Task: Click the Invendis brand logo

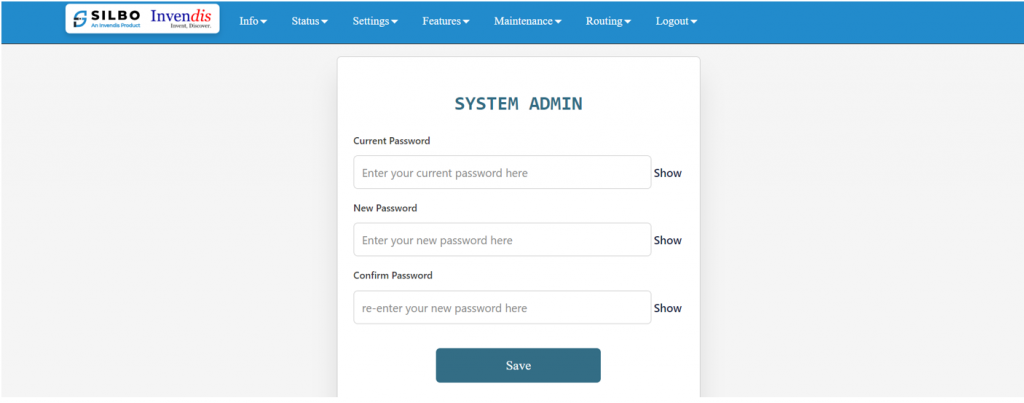Action: coord(180,19)
